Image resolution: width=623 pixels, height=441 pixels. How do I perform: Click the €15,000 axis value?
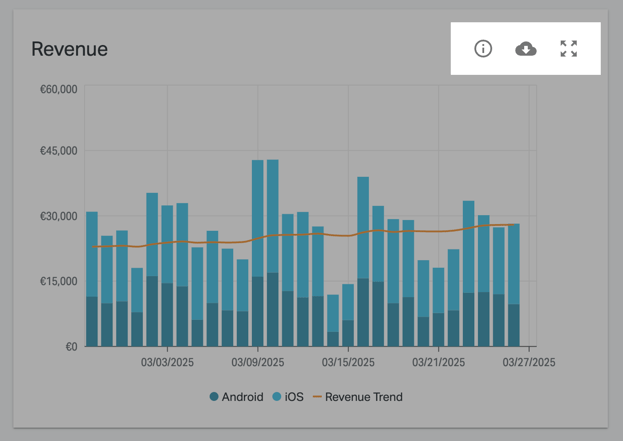[59, 281]
